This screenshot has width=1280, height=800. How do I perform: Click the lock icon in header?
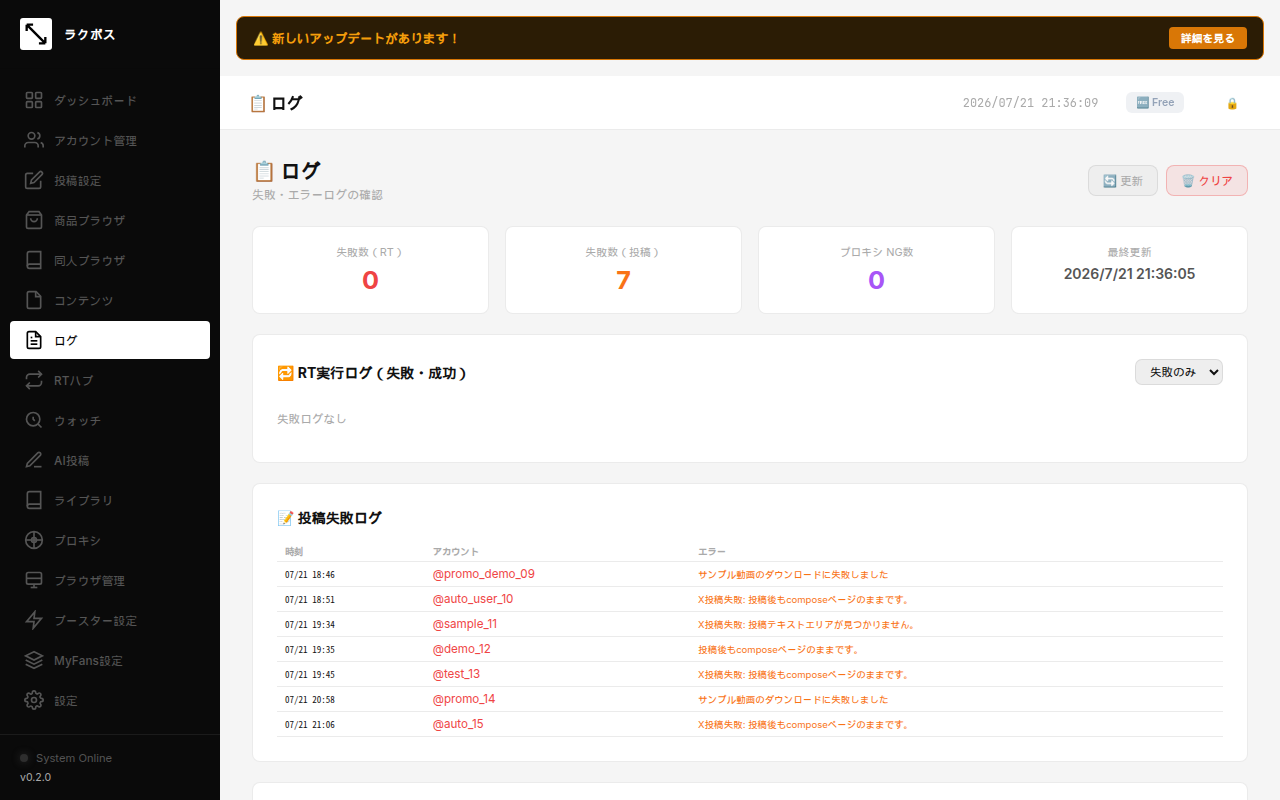[x=1232, y=103]
